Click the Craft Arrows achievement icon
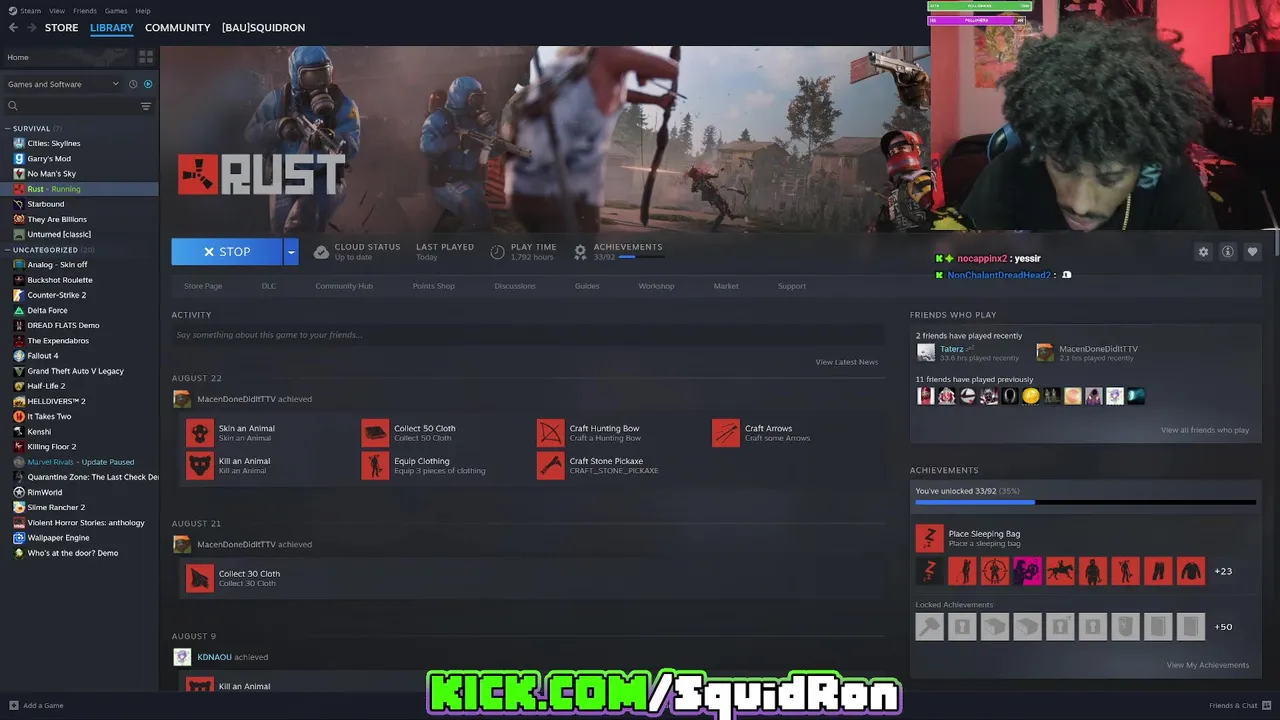Image resolution: width=1280 pixels, height=720 pixels. 726,433
